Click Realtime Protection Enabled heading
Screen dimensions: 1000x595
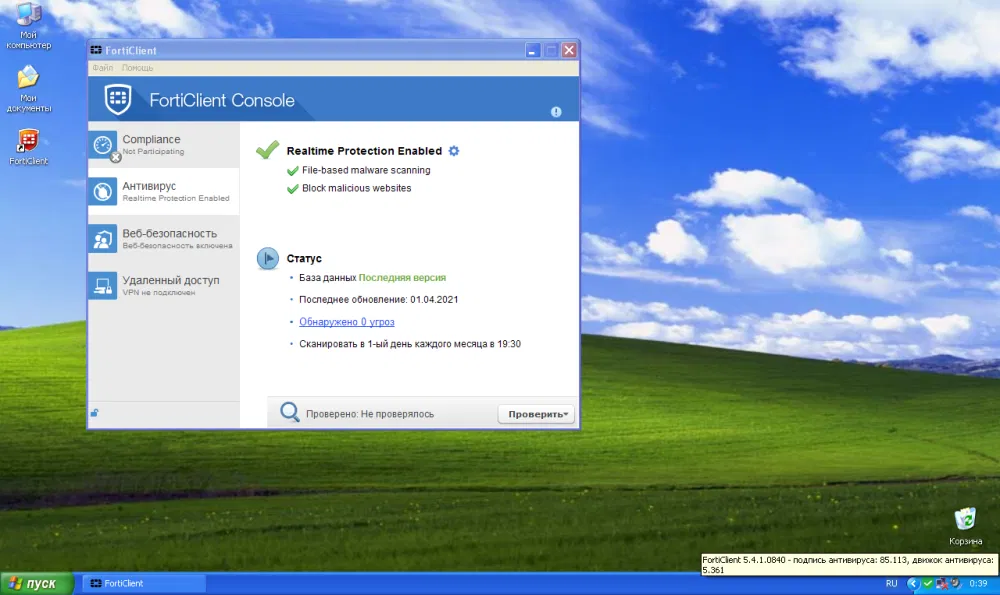pyautogui.click(x=364, y=151)
